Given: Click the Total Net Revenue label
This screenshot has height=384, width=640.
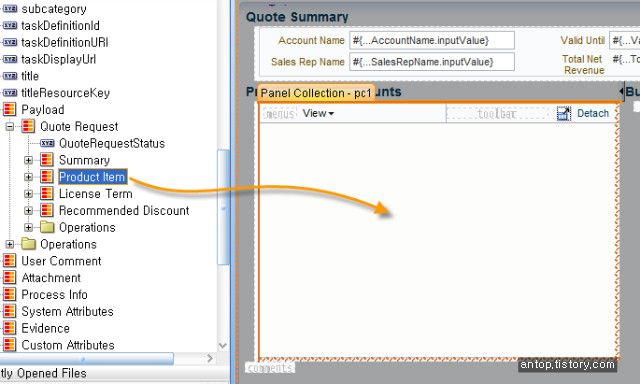Looking at the screenshot, I should (x=583, y=64).
